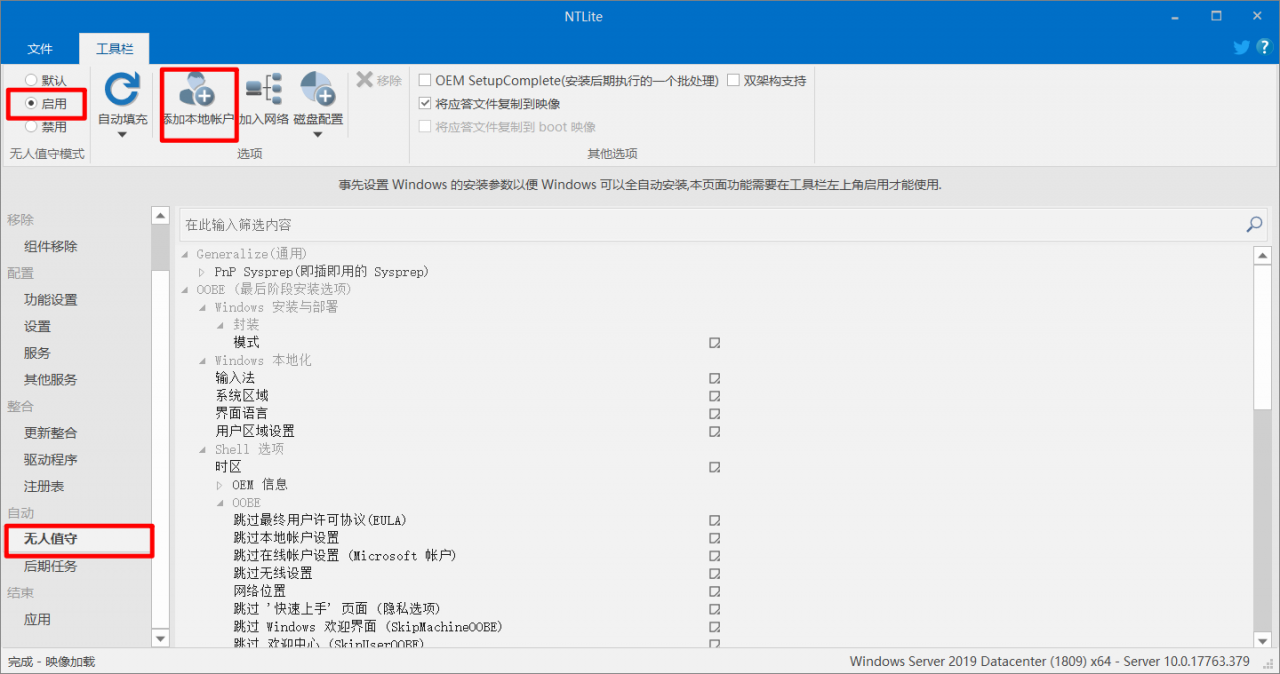Click the edit icon on the 界面语言 row
This screenshot has width=1280, height=674.
715,414
